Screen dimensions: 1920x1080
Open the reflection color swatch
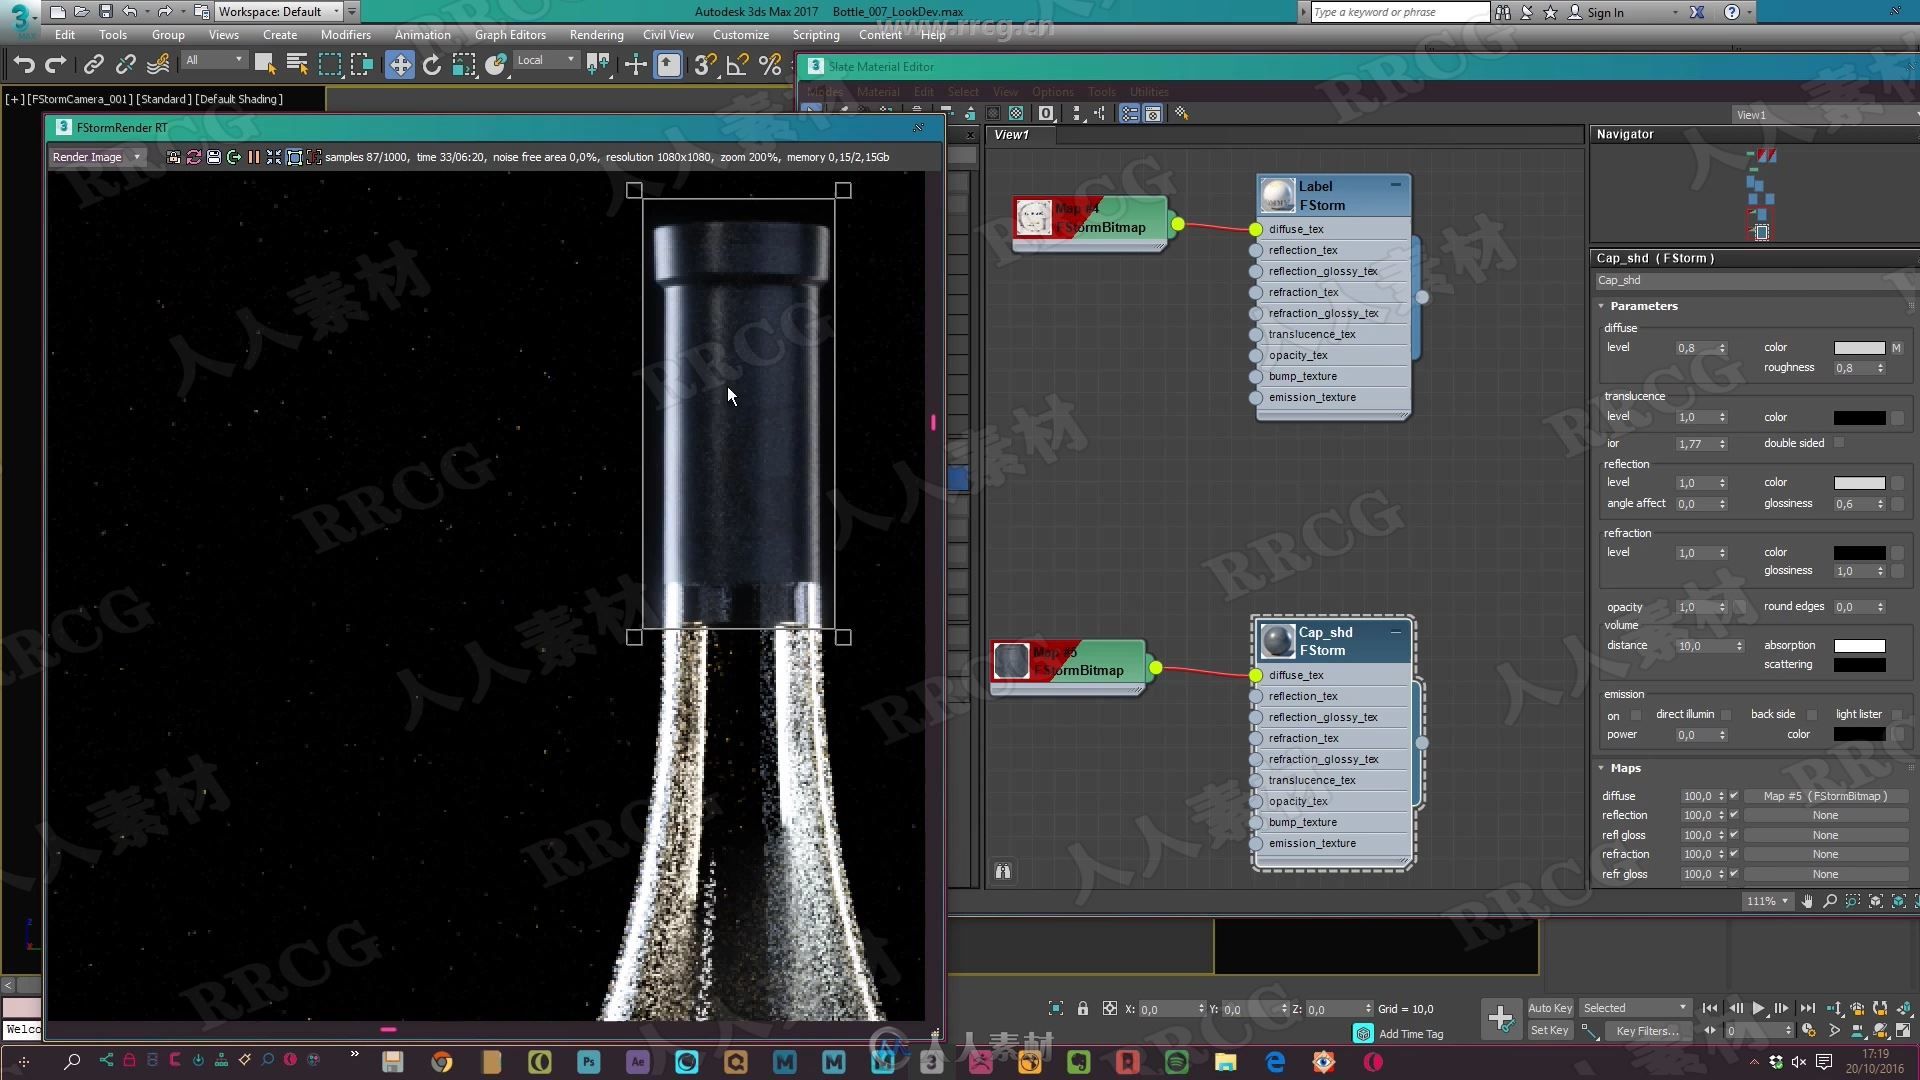1859,483
